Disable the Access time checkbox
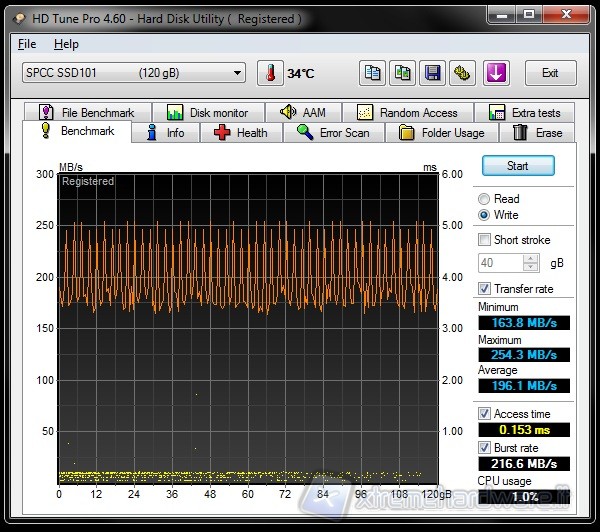This screenshot has height=532, width=600. coord(485,414)
